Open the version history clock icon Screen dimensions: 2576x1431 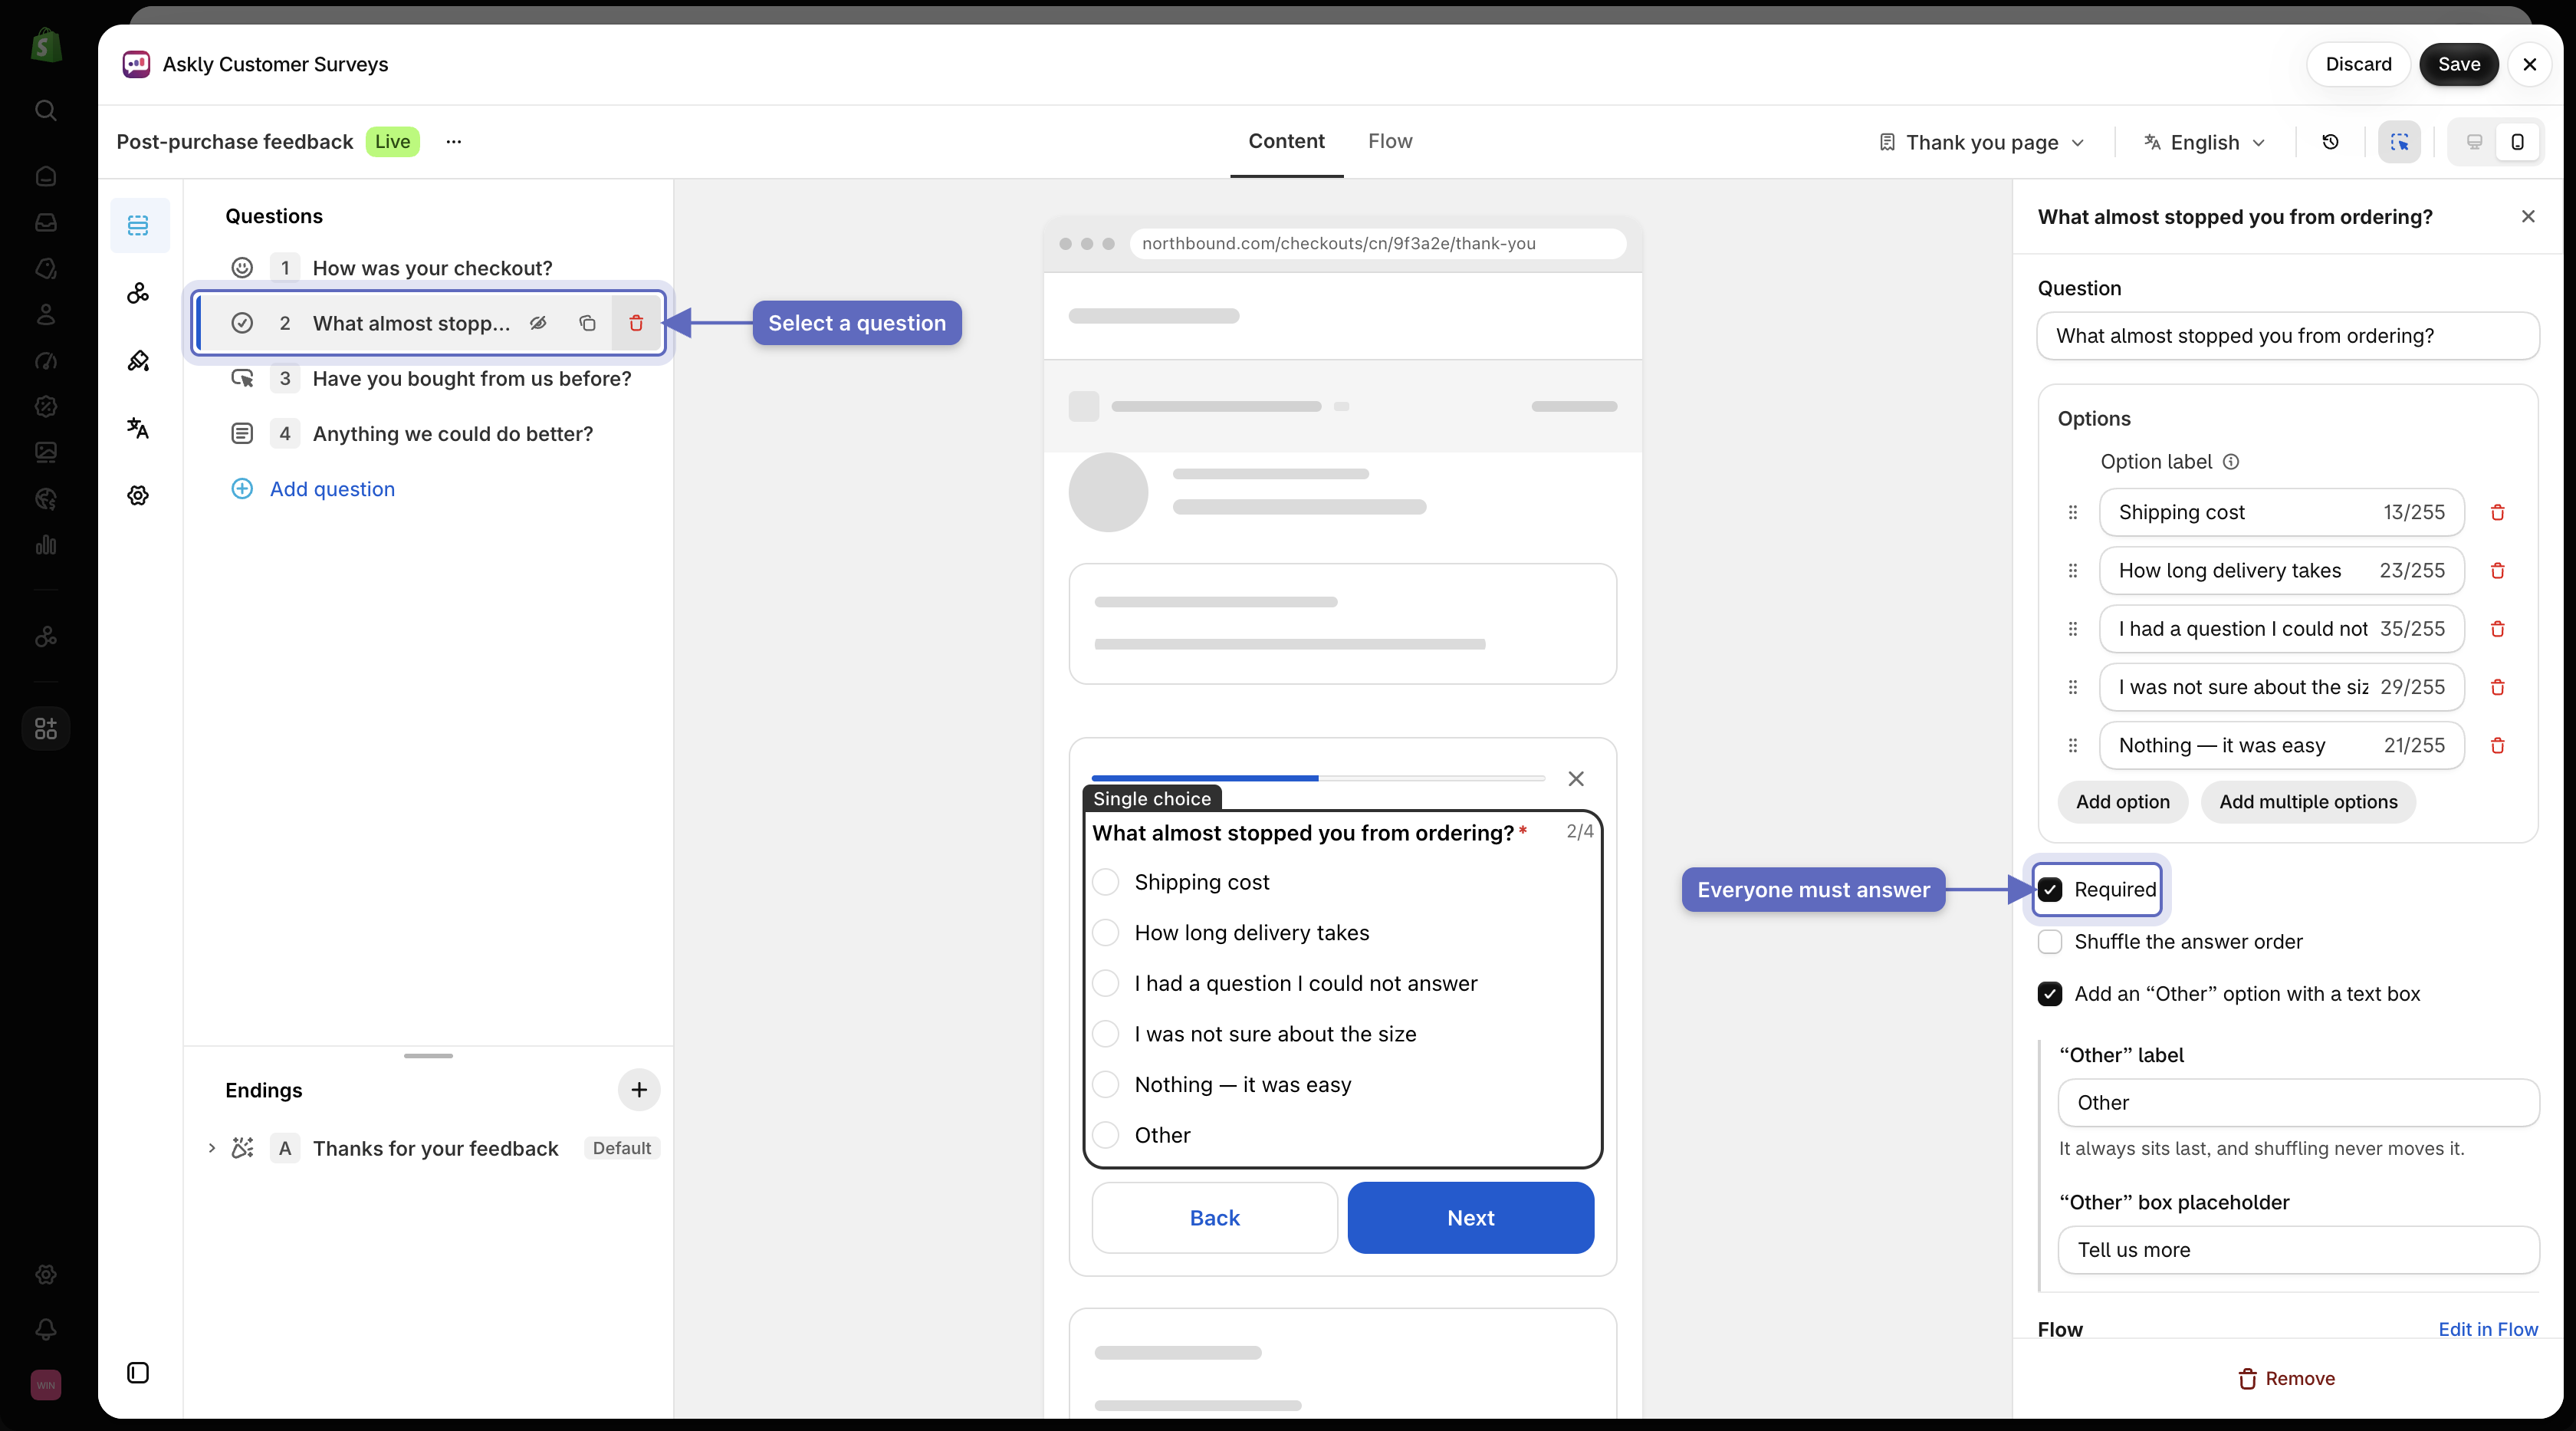tap(2330, 142)
